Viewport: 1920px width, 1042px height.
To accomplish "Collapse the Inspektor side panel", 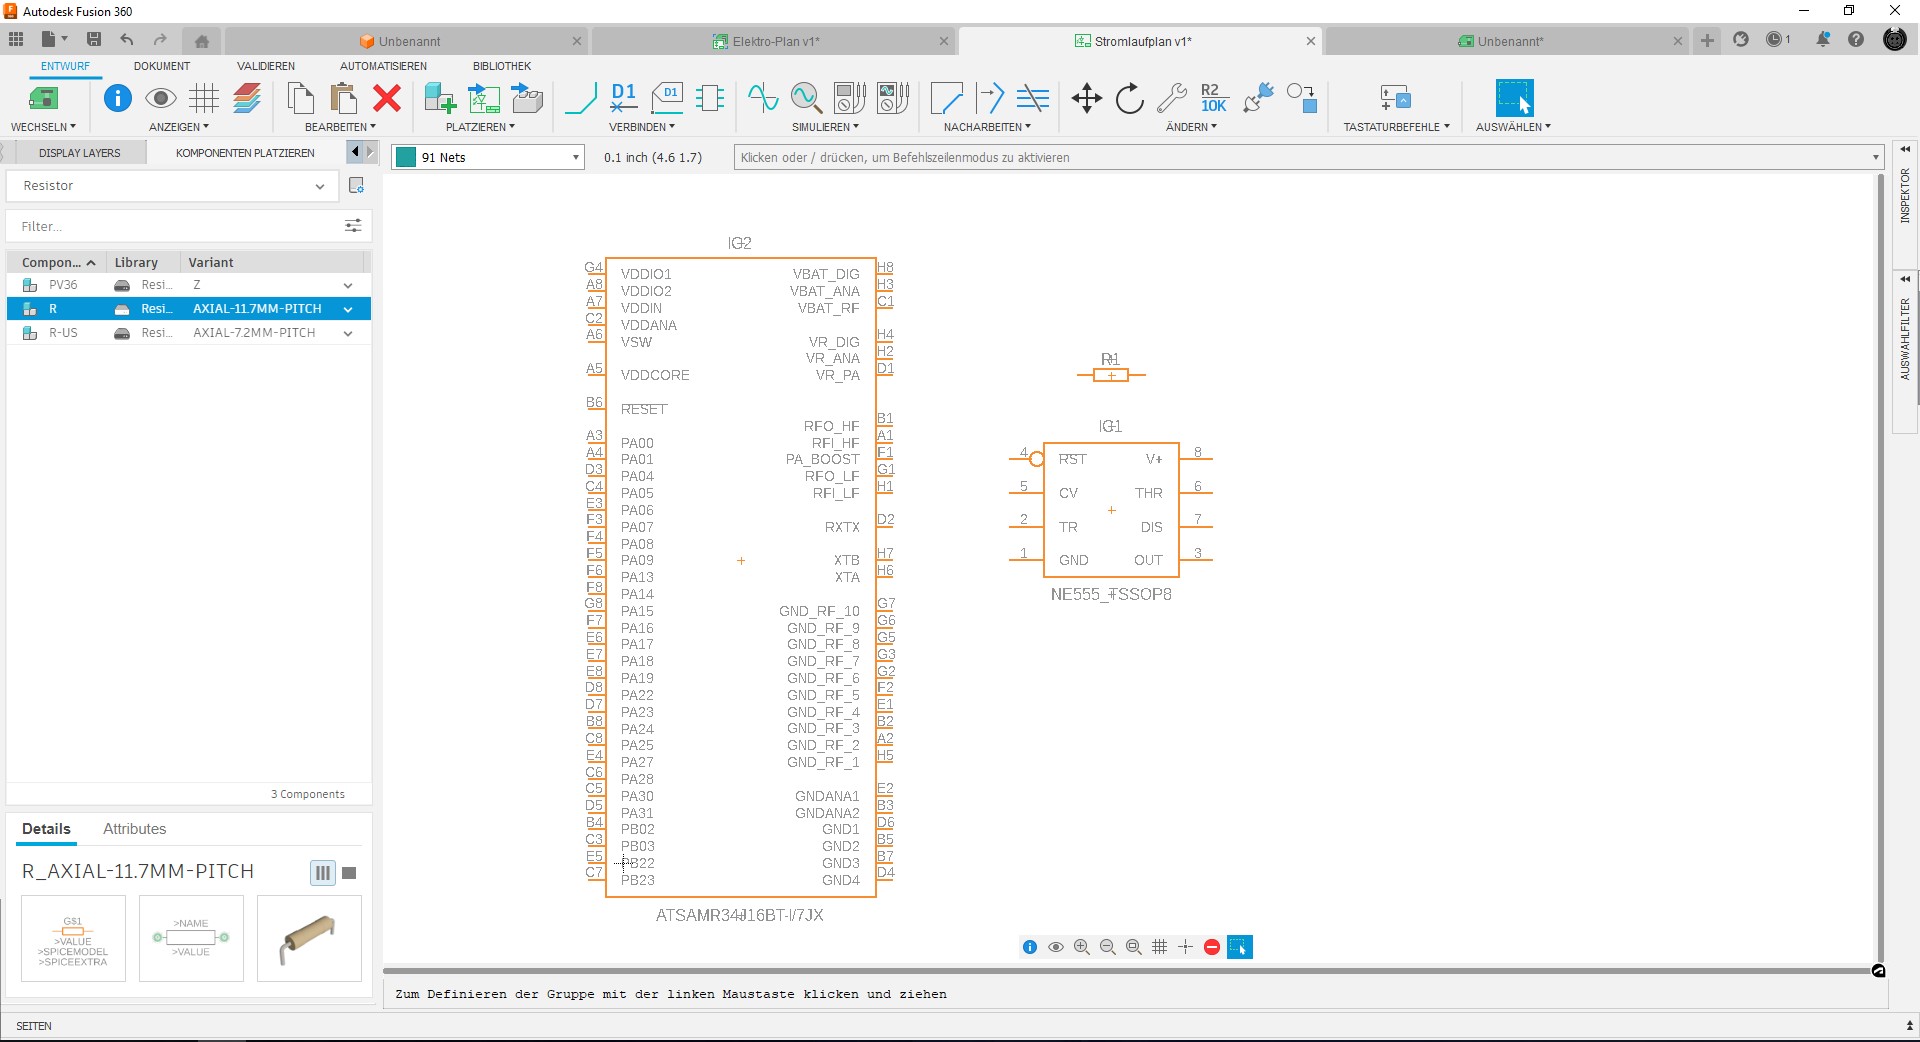I will click(x=1905, y=149).
